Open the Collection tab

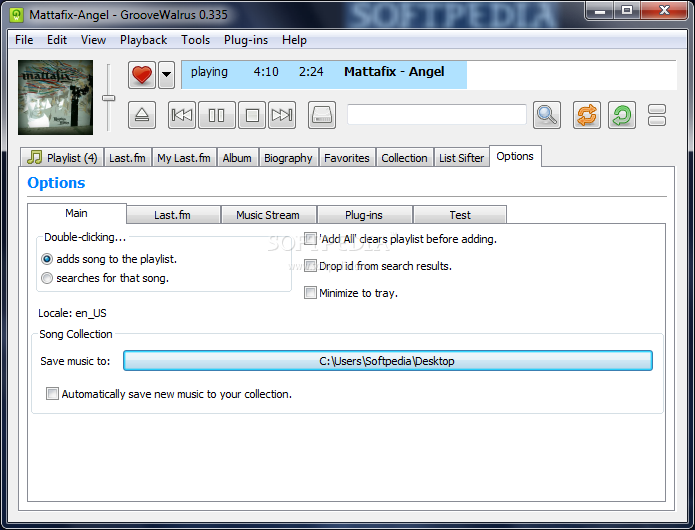[405, 158]
